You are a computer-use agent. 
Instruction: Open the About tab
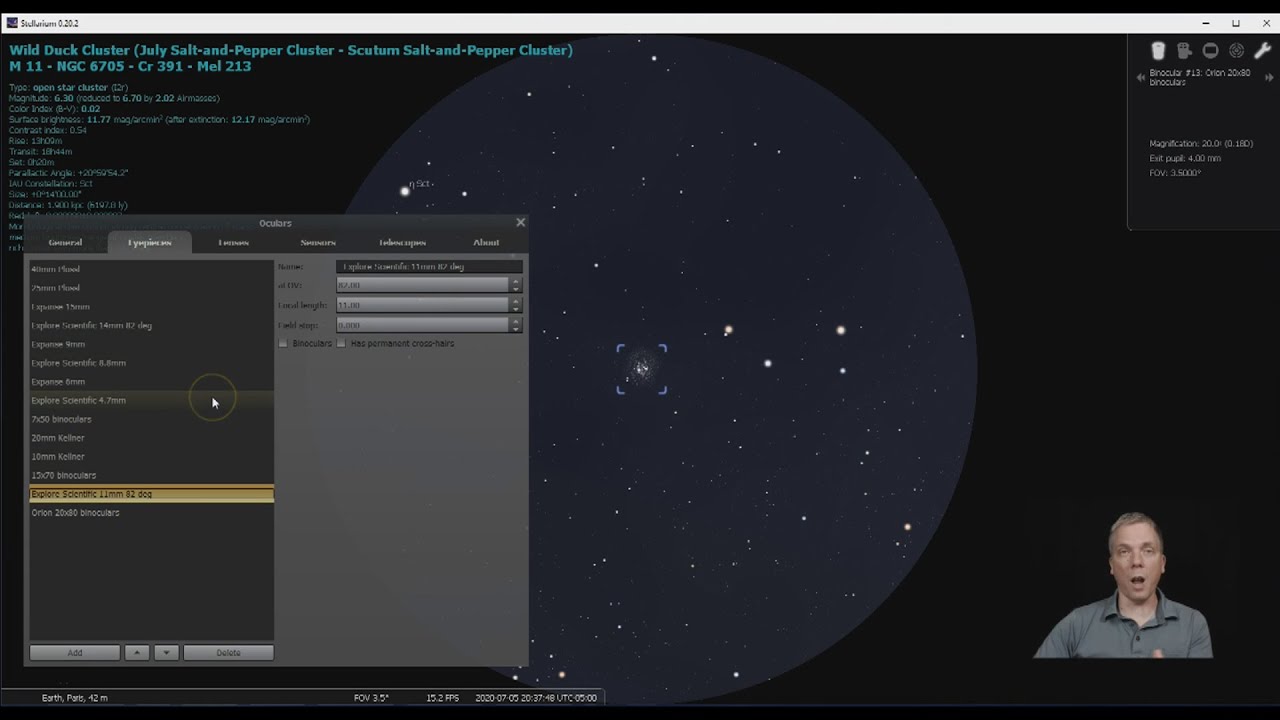click(x=486, y=242)
